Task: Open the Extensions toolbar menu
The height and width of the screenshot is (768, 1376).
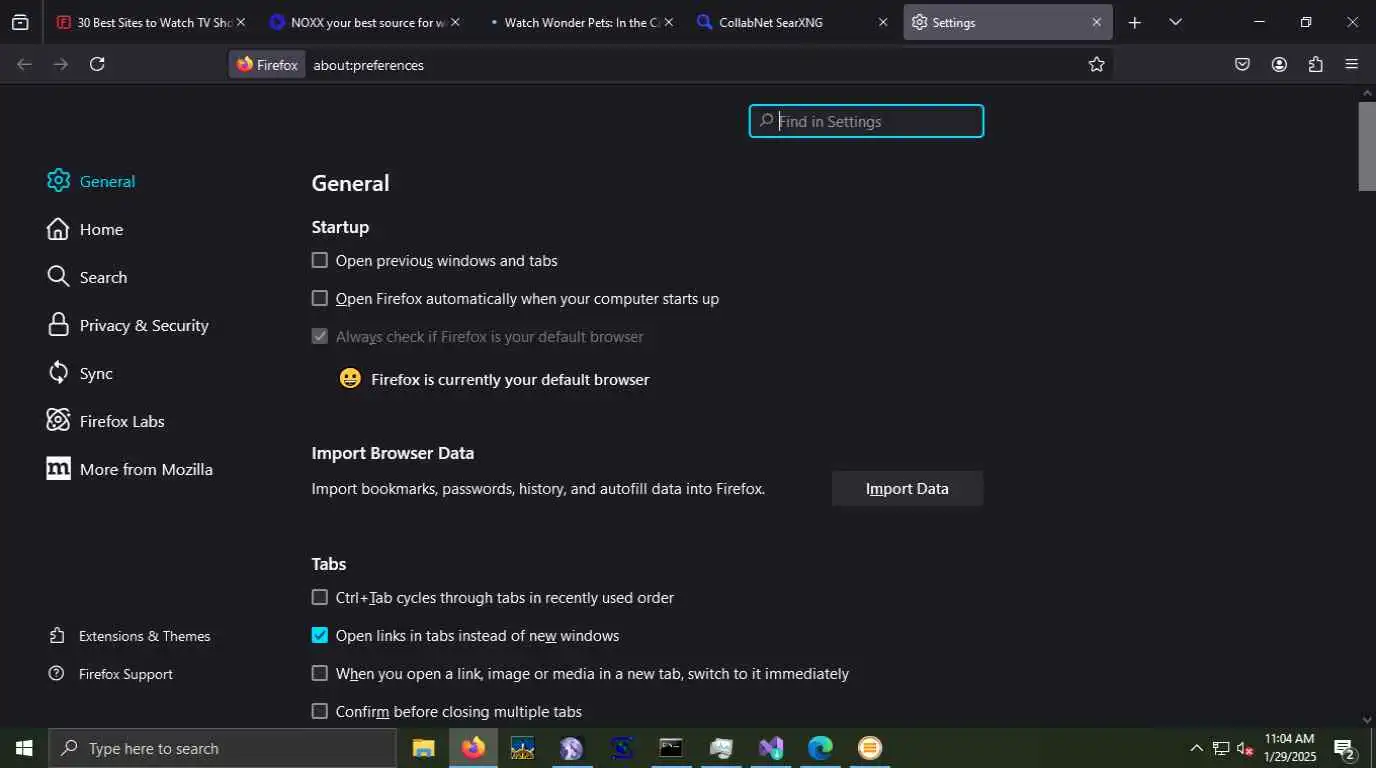Action: click(1315, 64)
